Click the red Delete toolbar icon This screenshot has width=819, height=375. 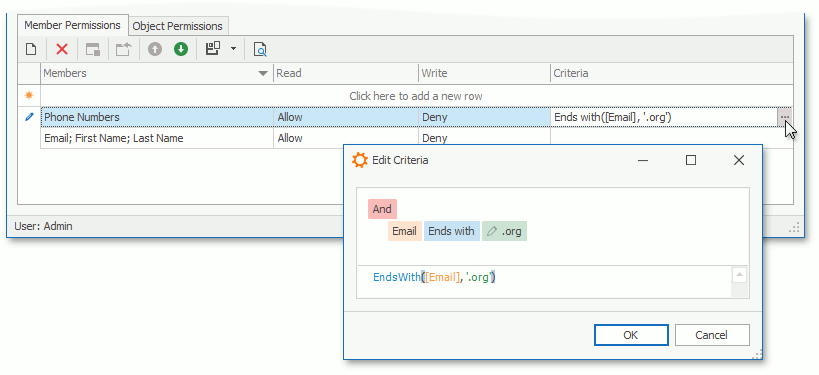point(62,50)
